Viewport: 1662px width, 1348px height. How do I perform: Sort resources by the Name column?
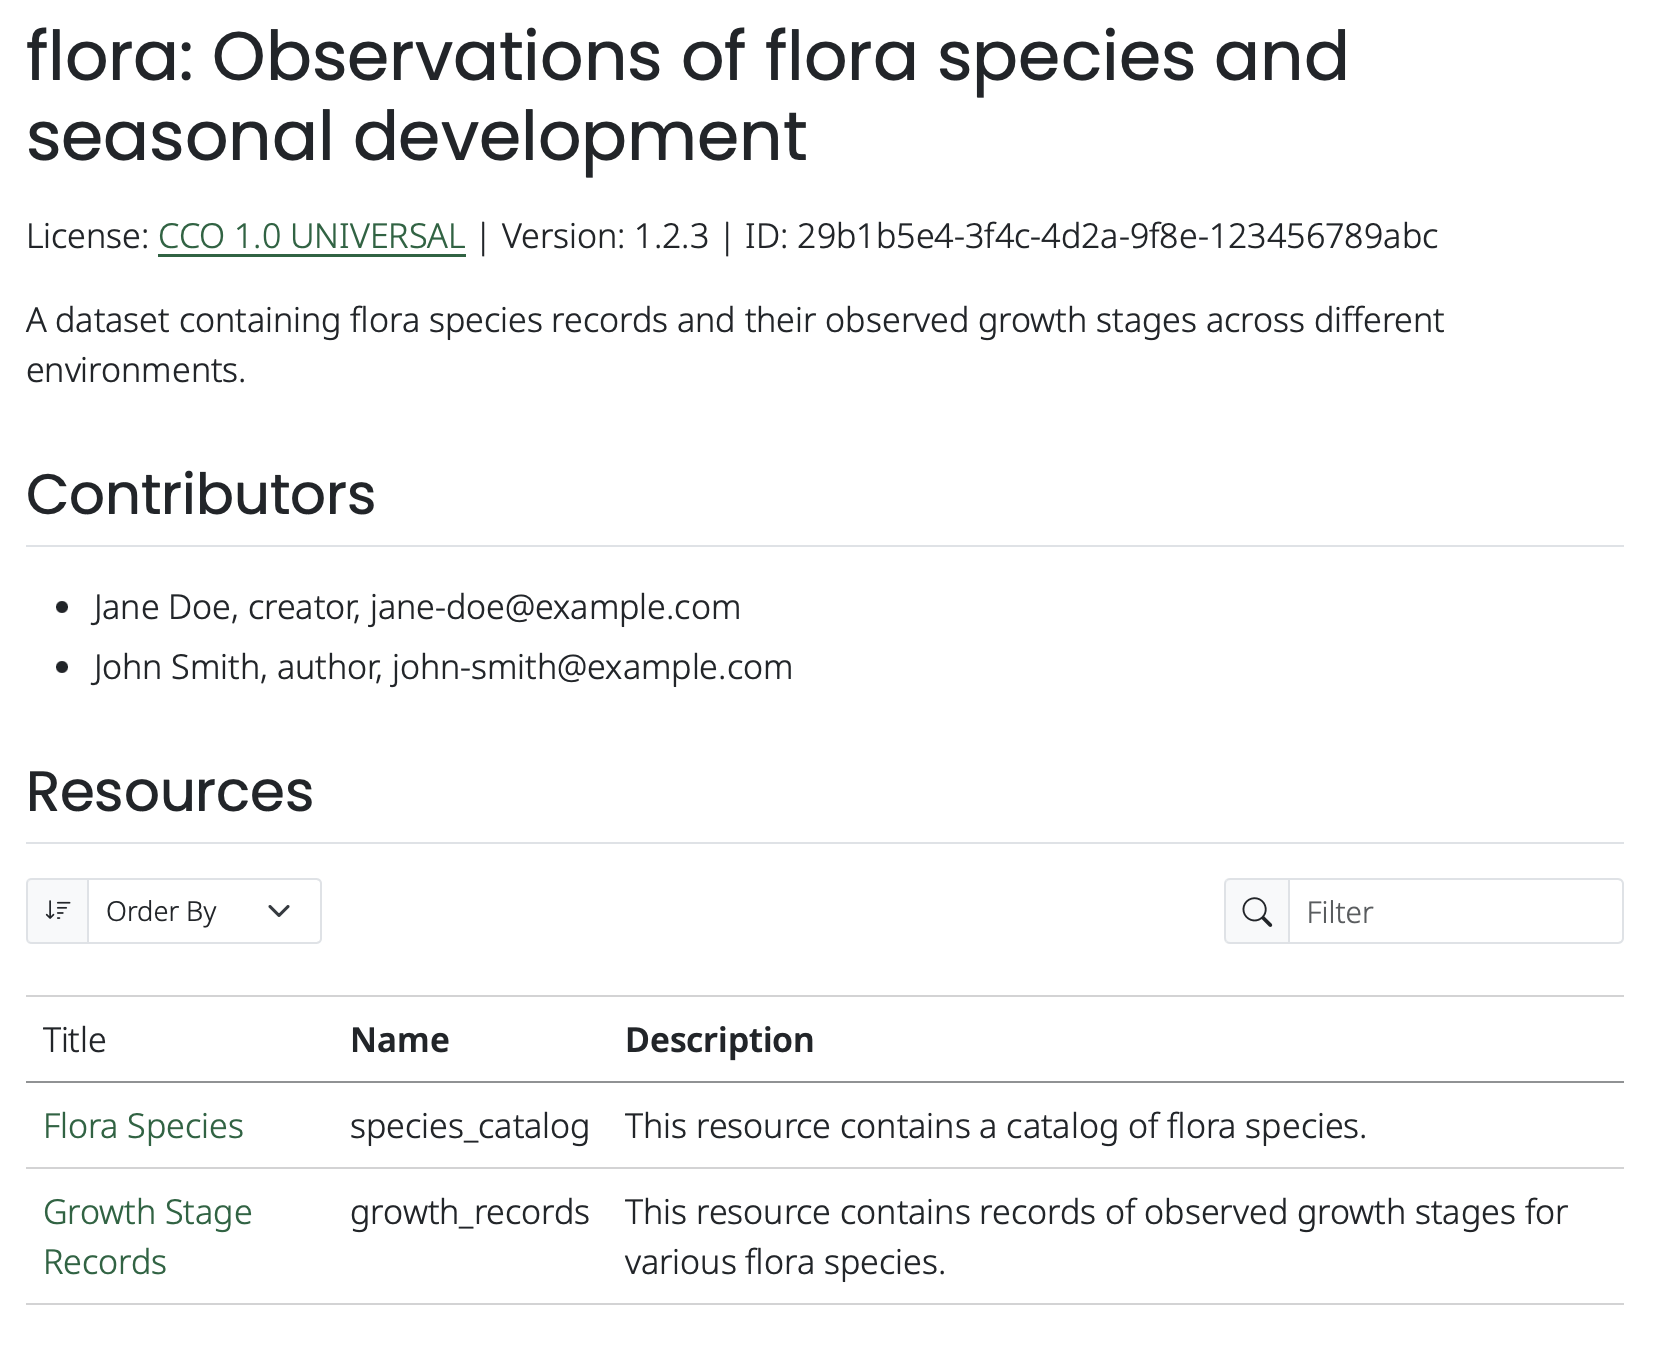tap(399, 1040)
